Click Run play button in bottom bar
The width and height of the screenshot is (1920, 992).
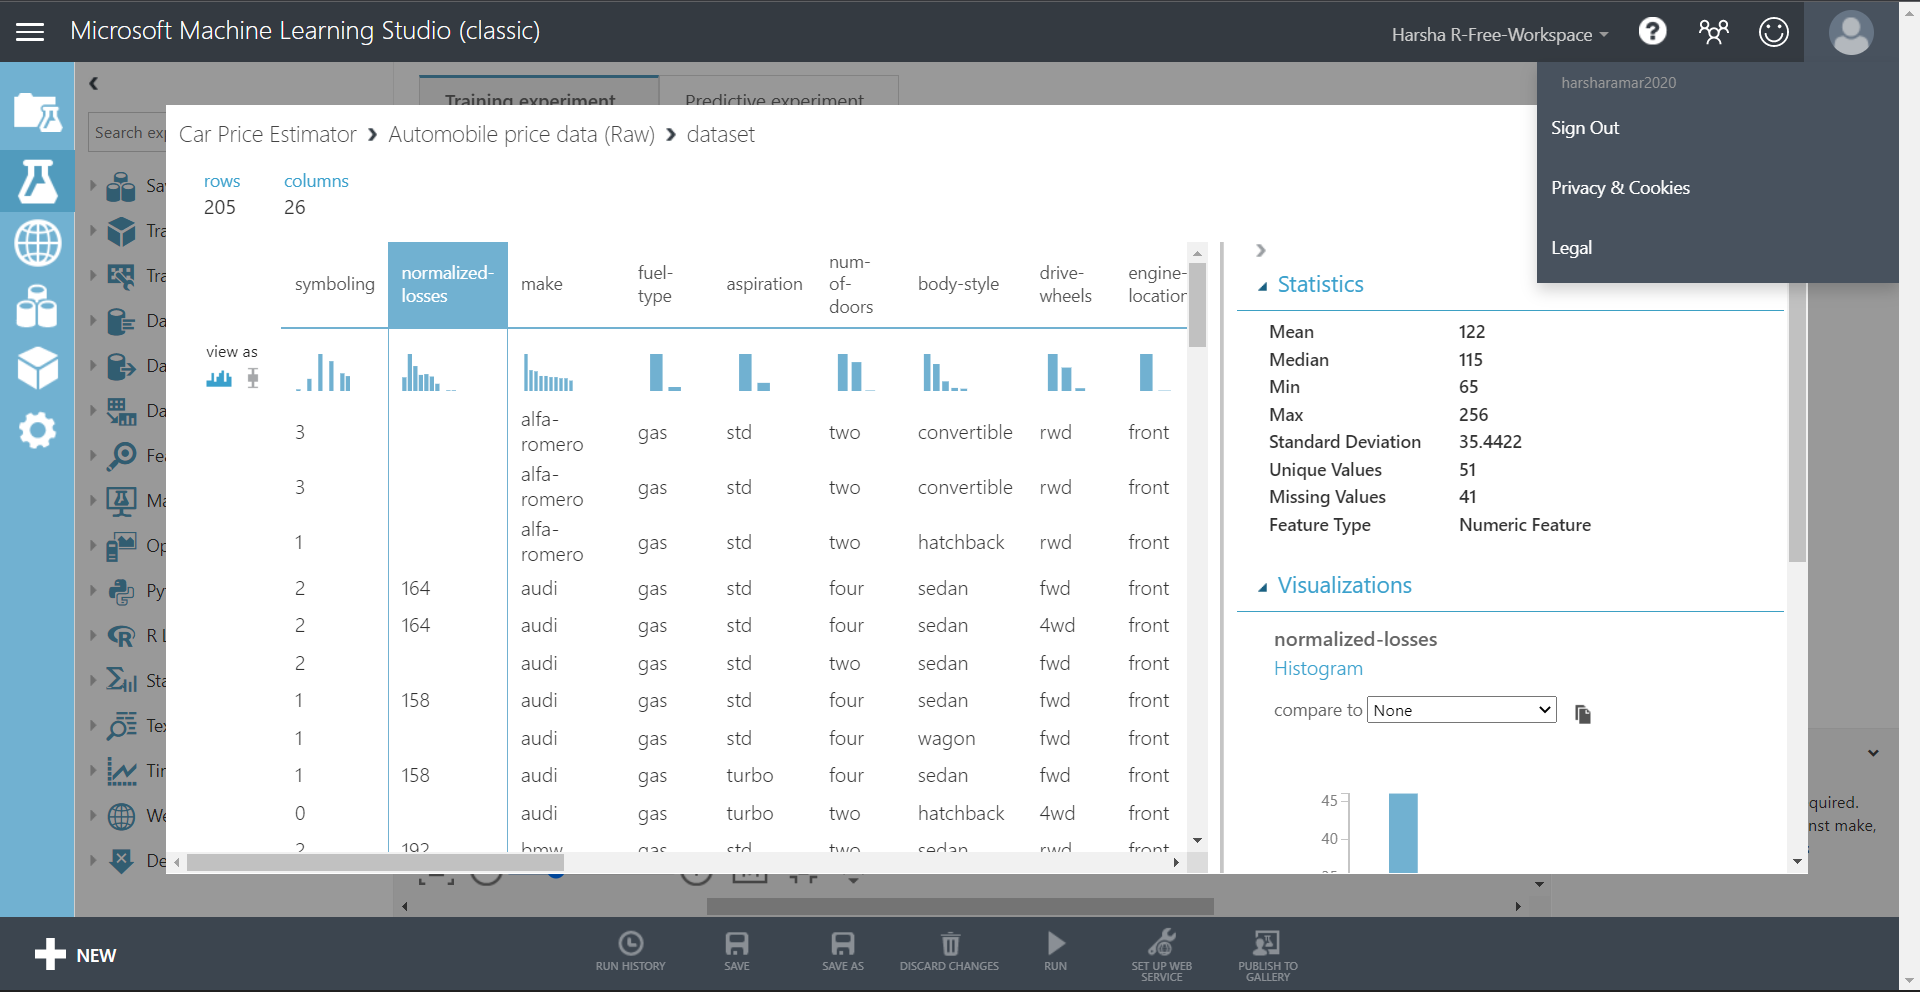(x=1056, y=951)
